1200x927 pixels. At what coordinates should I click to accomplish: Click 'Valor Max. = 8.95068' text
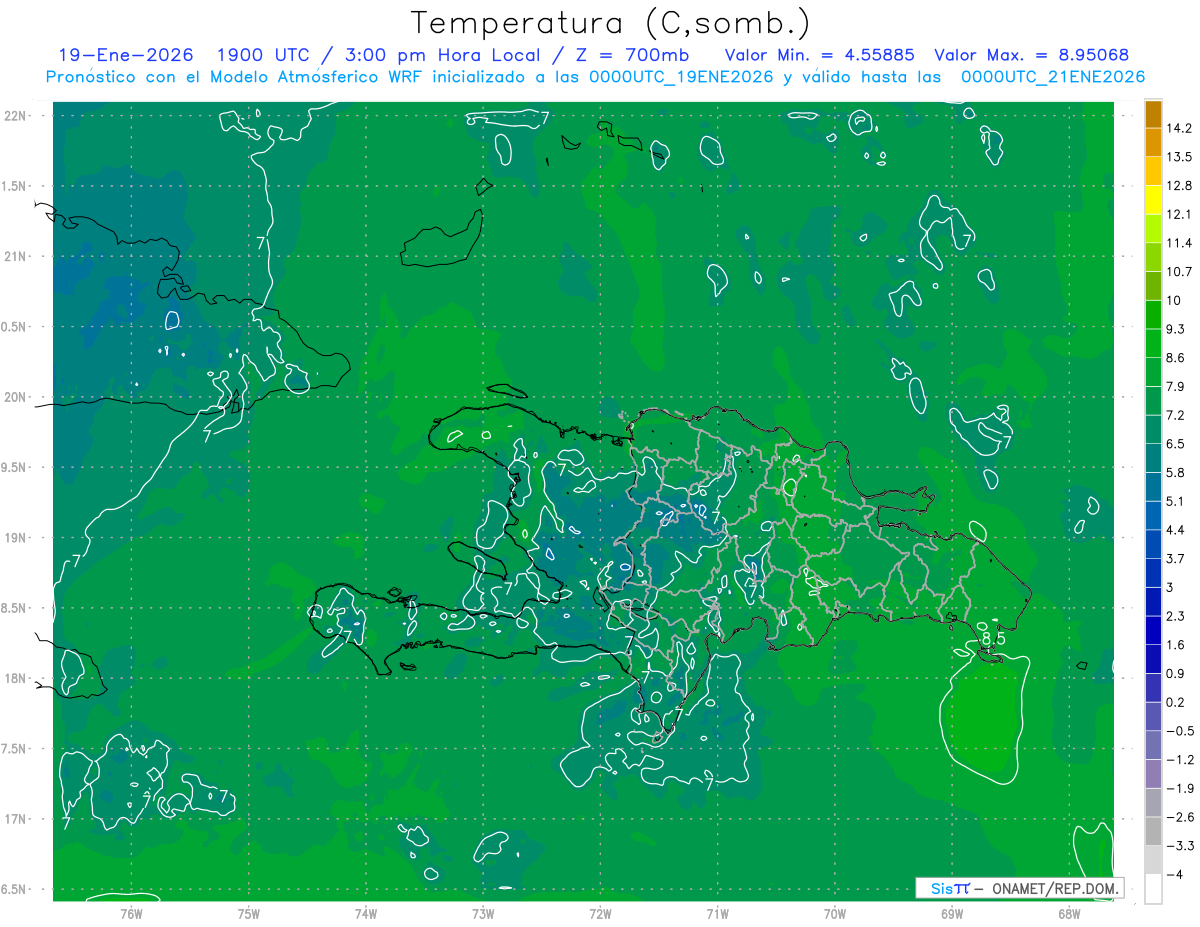pos(1033,54)
